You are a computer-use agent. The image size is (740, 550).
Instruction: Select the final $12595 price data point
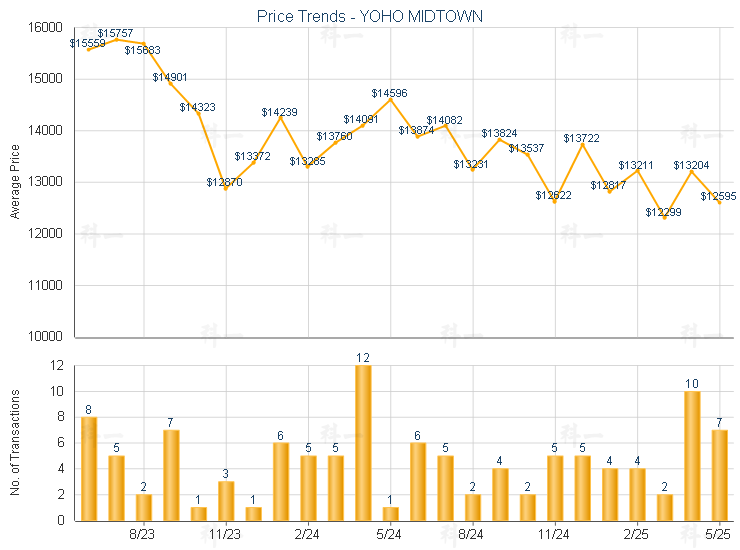pyautogui.click(x=719, y=202)
